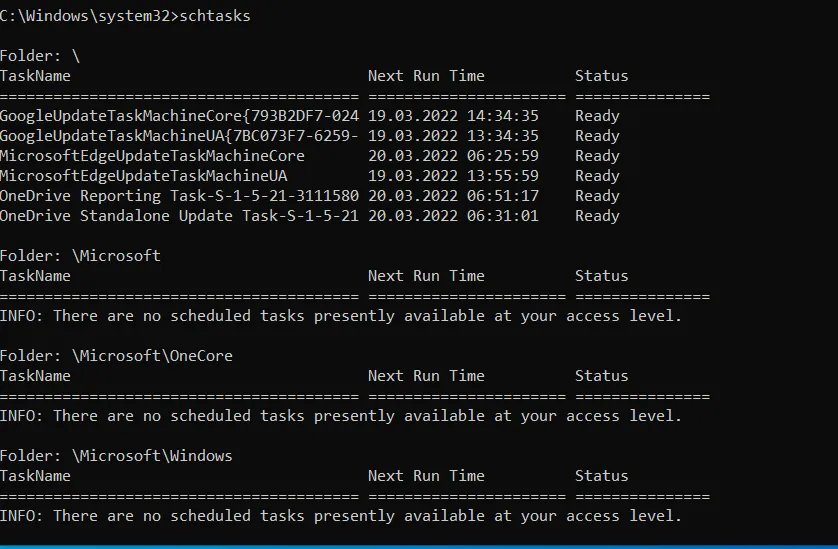Click next run time 20.03.2022 06:31:01

(453, 216)
